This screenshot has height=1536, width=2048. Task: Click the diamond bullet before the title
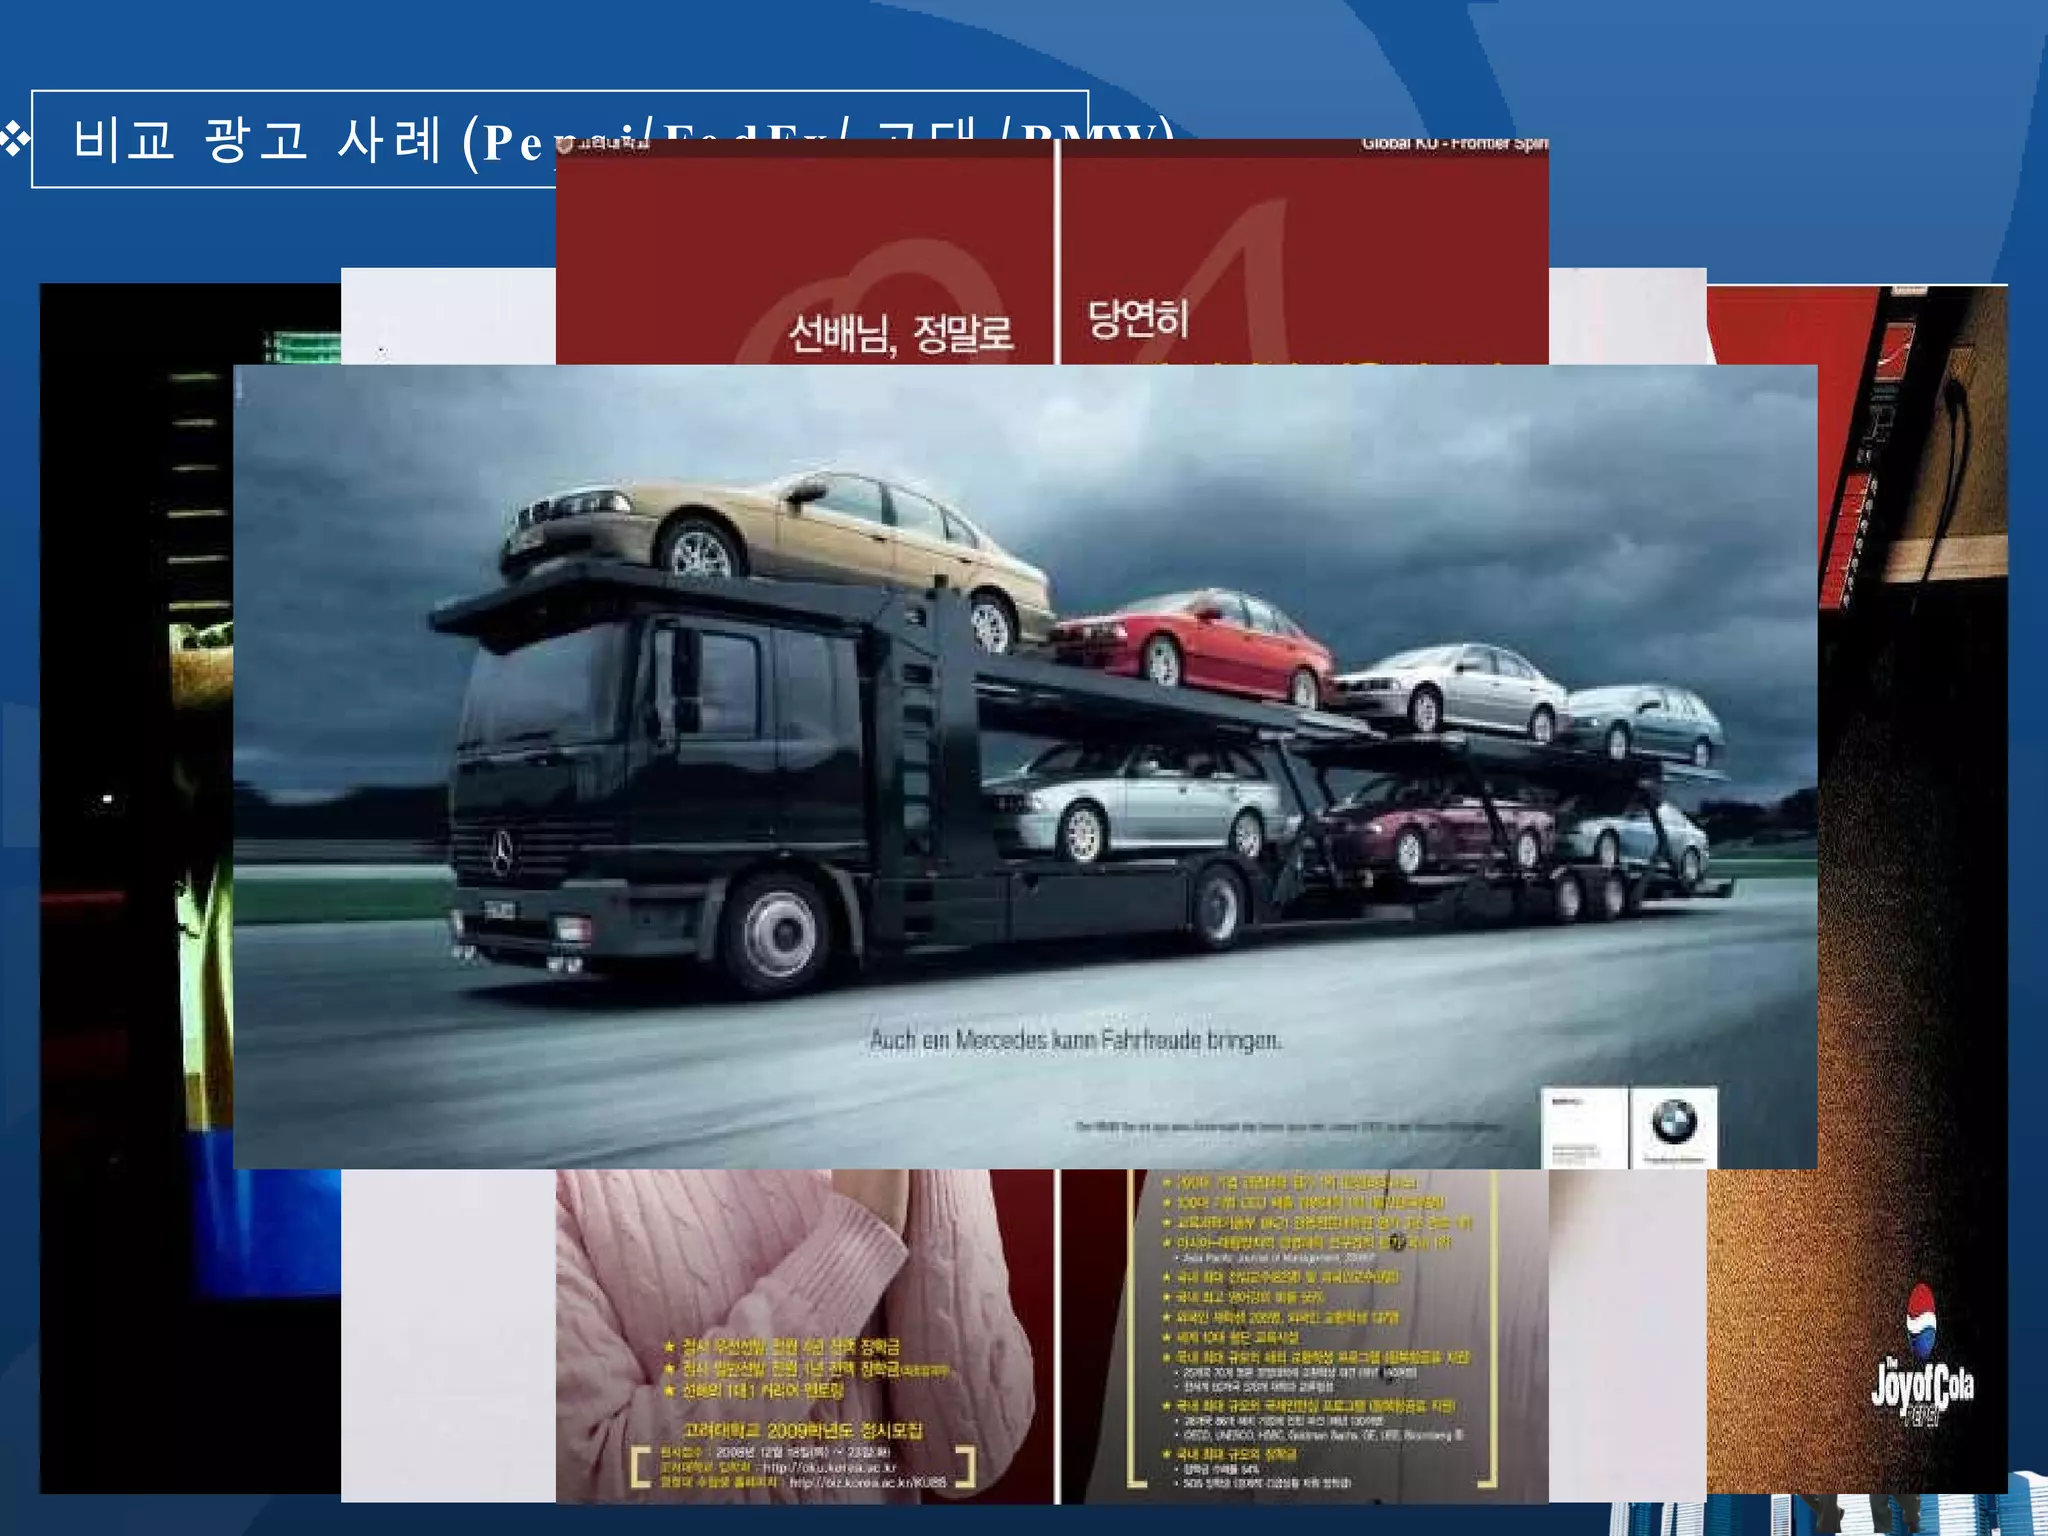click(14, 139)
